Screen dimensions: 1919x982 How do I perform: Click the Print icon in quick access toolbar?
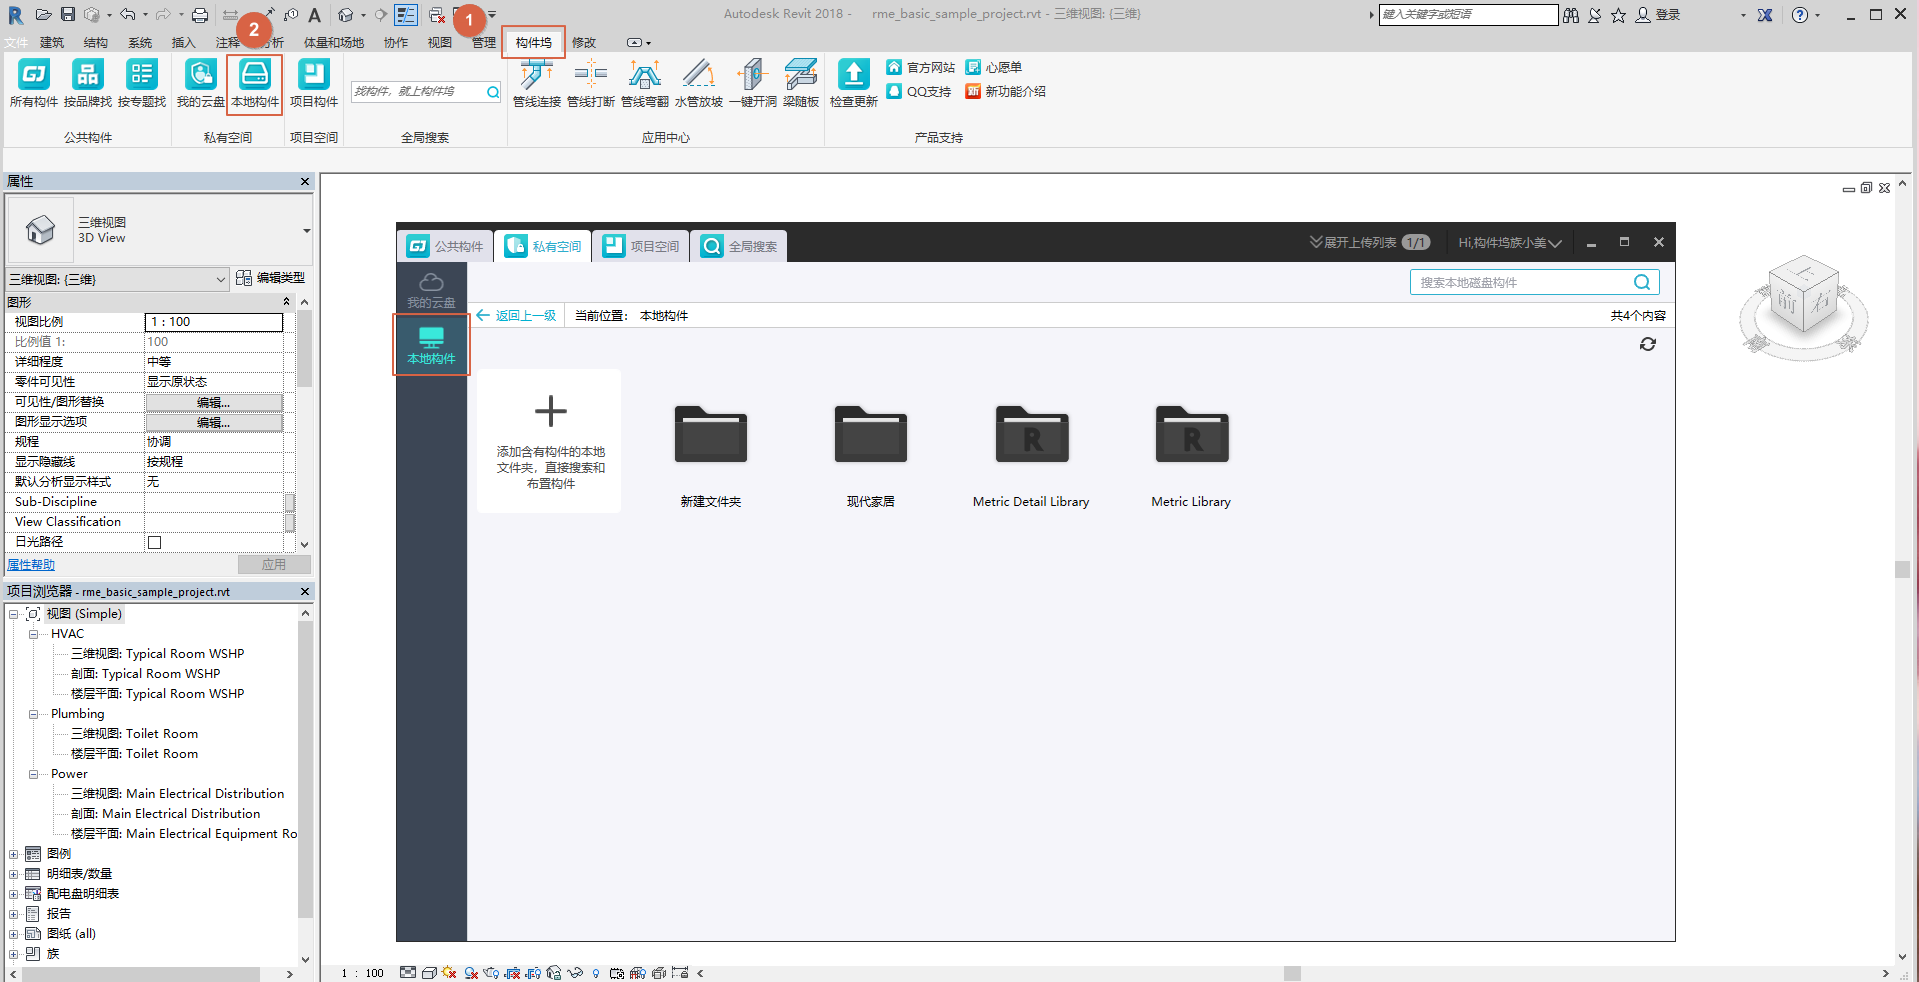[200, 15]
